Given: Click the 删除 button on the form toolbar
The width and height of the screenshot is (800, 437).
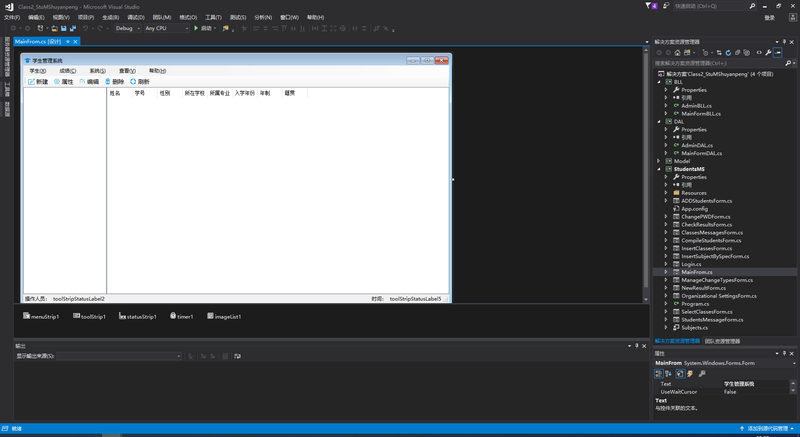Looking at the screenshot, I should coord(115,82).
